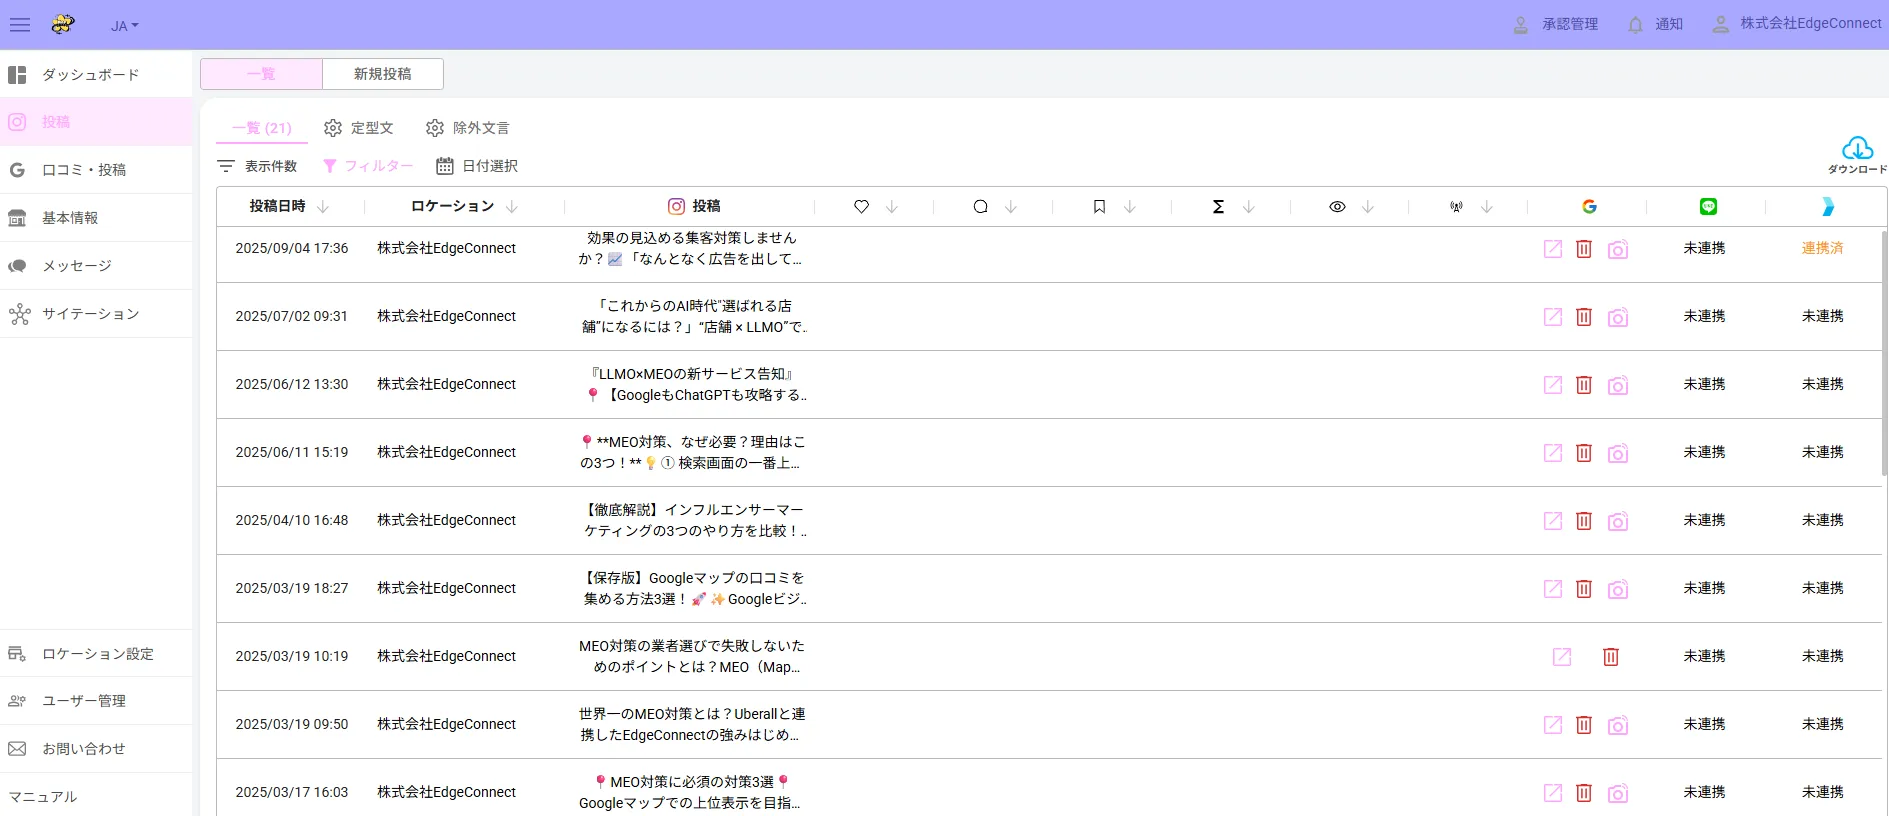Open 承認管理 in the top bar

pyautogui.click(x=1556, y=25)
